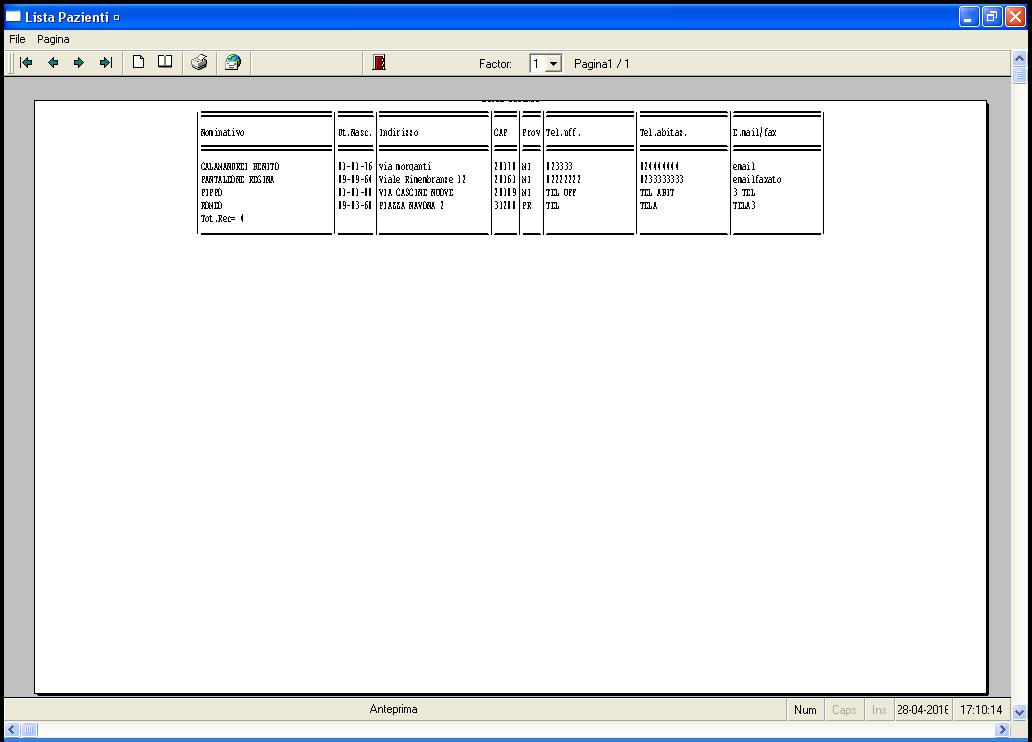The width and height of the screenshot is (1032, 742).
Task: Click the 'CAP' column header
Action: [x=501, y=132]
